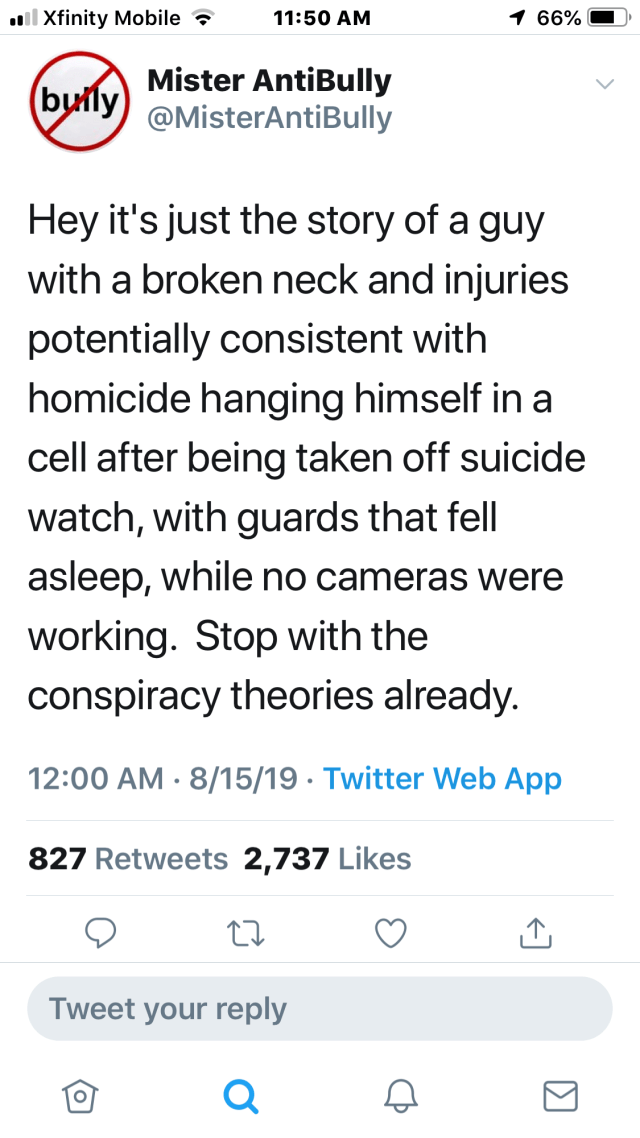View the 2,737 Likes list

pos(327,858)
